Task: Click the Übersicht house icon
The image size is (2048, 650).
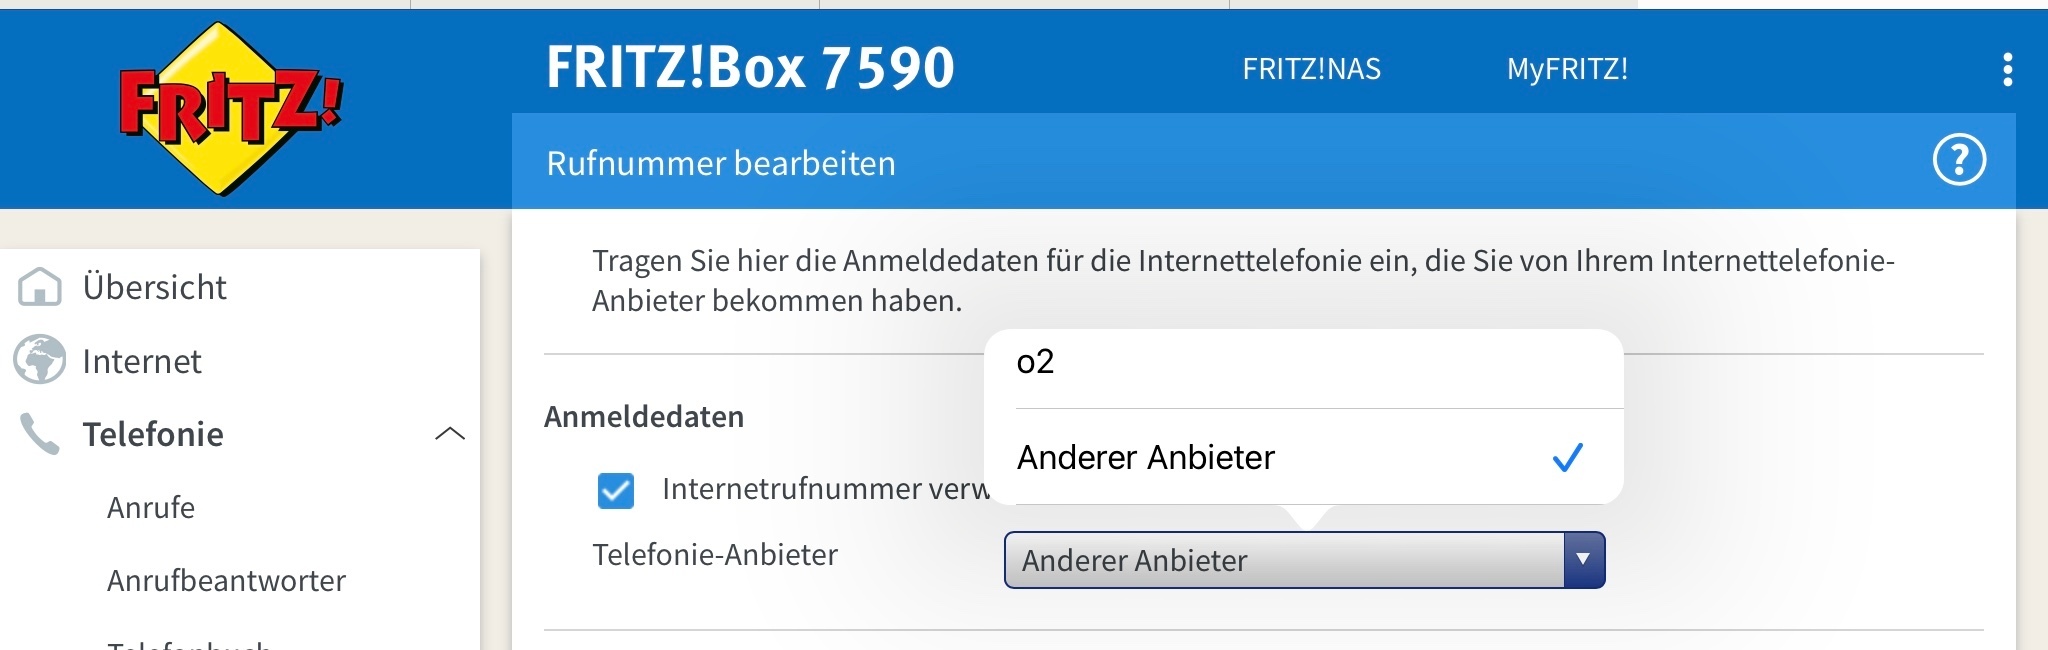Action: (40, 287)
